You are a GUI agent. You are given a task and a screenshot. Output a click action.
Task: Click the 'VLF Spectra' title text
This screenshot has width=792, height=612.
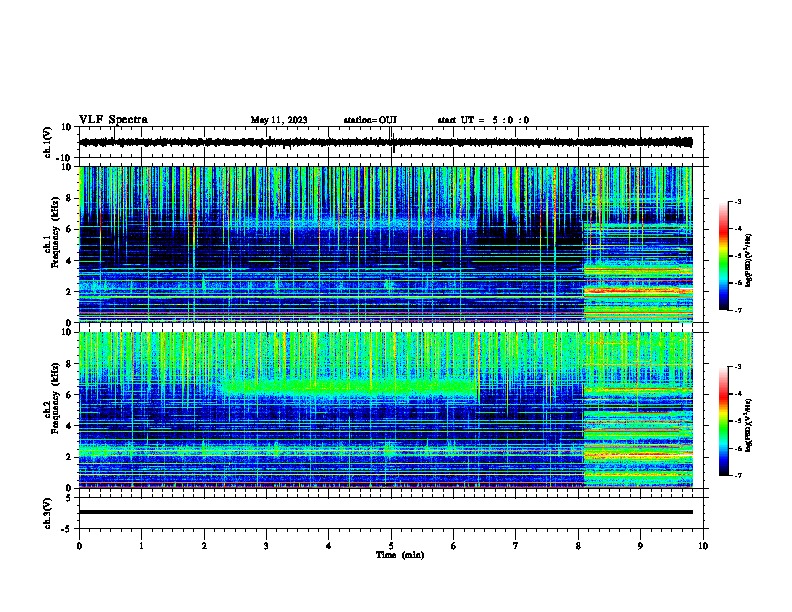113,120
